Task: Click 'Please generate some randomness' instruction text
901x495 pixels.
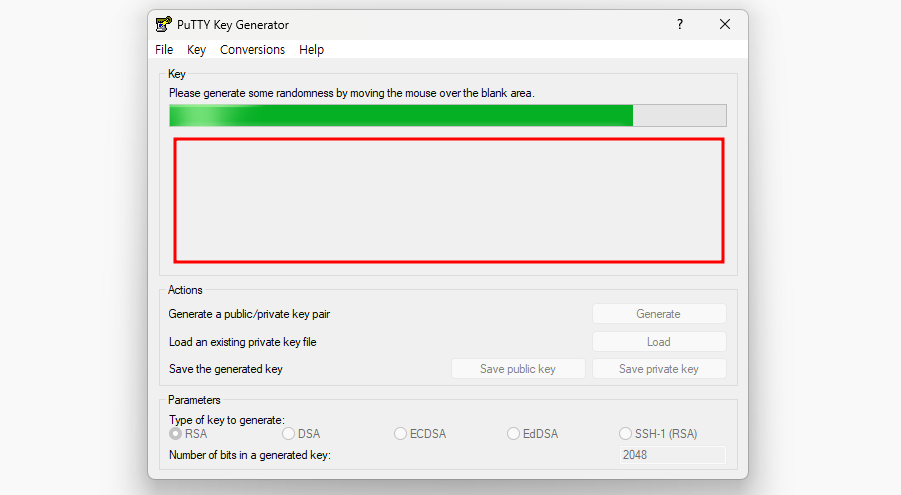Action: pyautogui.click(x=352, y=93)
